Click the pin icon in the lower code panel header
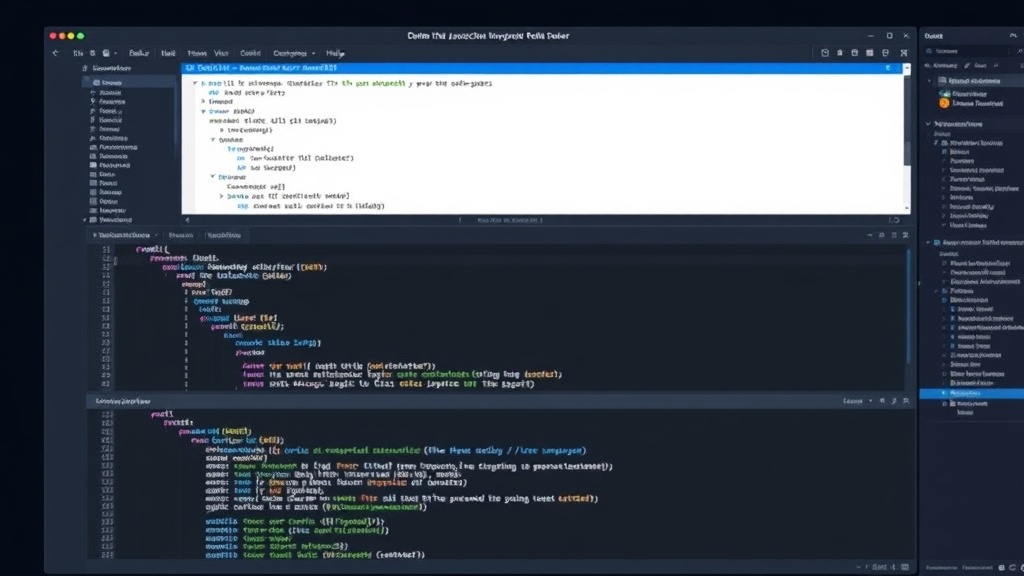Screen dimensions: 1024x576 894,401
